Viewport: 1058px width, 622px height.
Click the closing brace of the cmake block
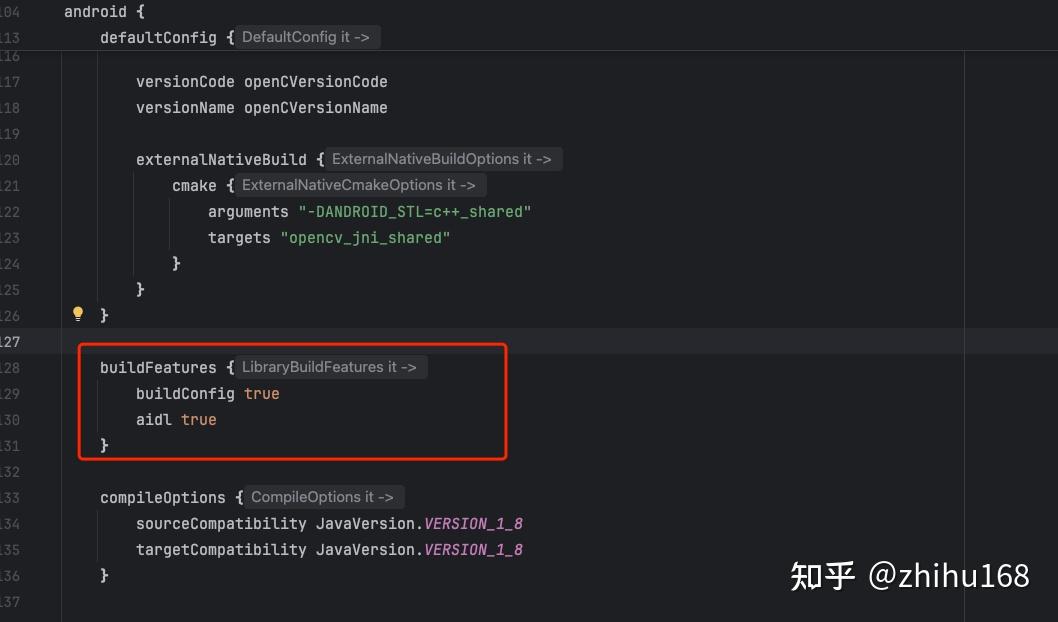tap(176, 263)
